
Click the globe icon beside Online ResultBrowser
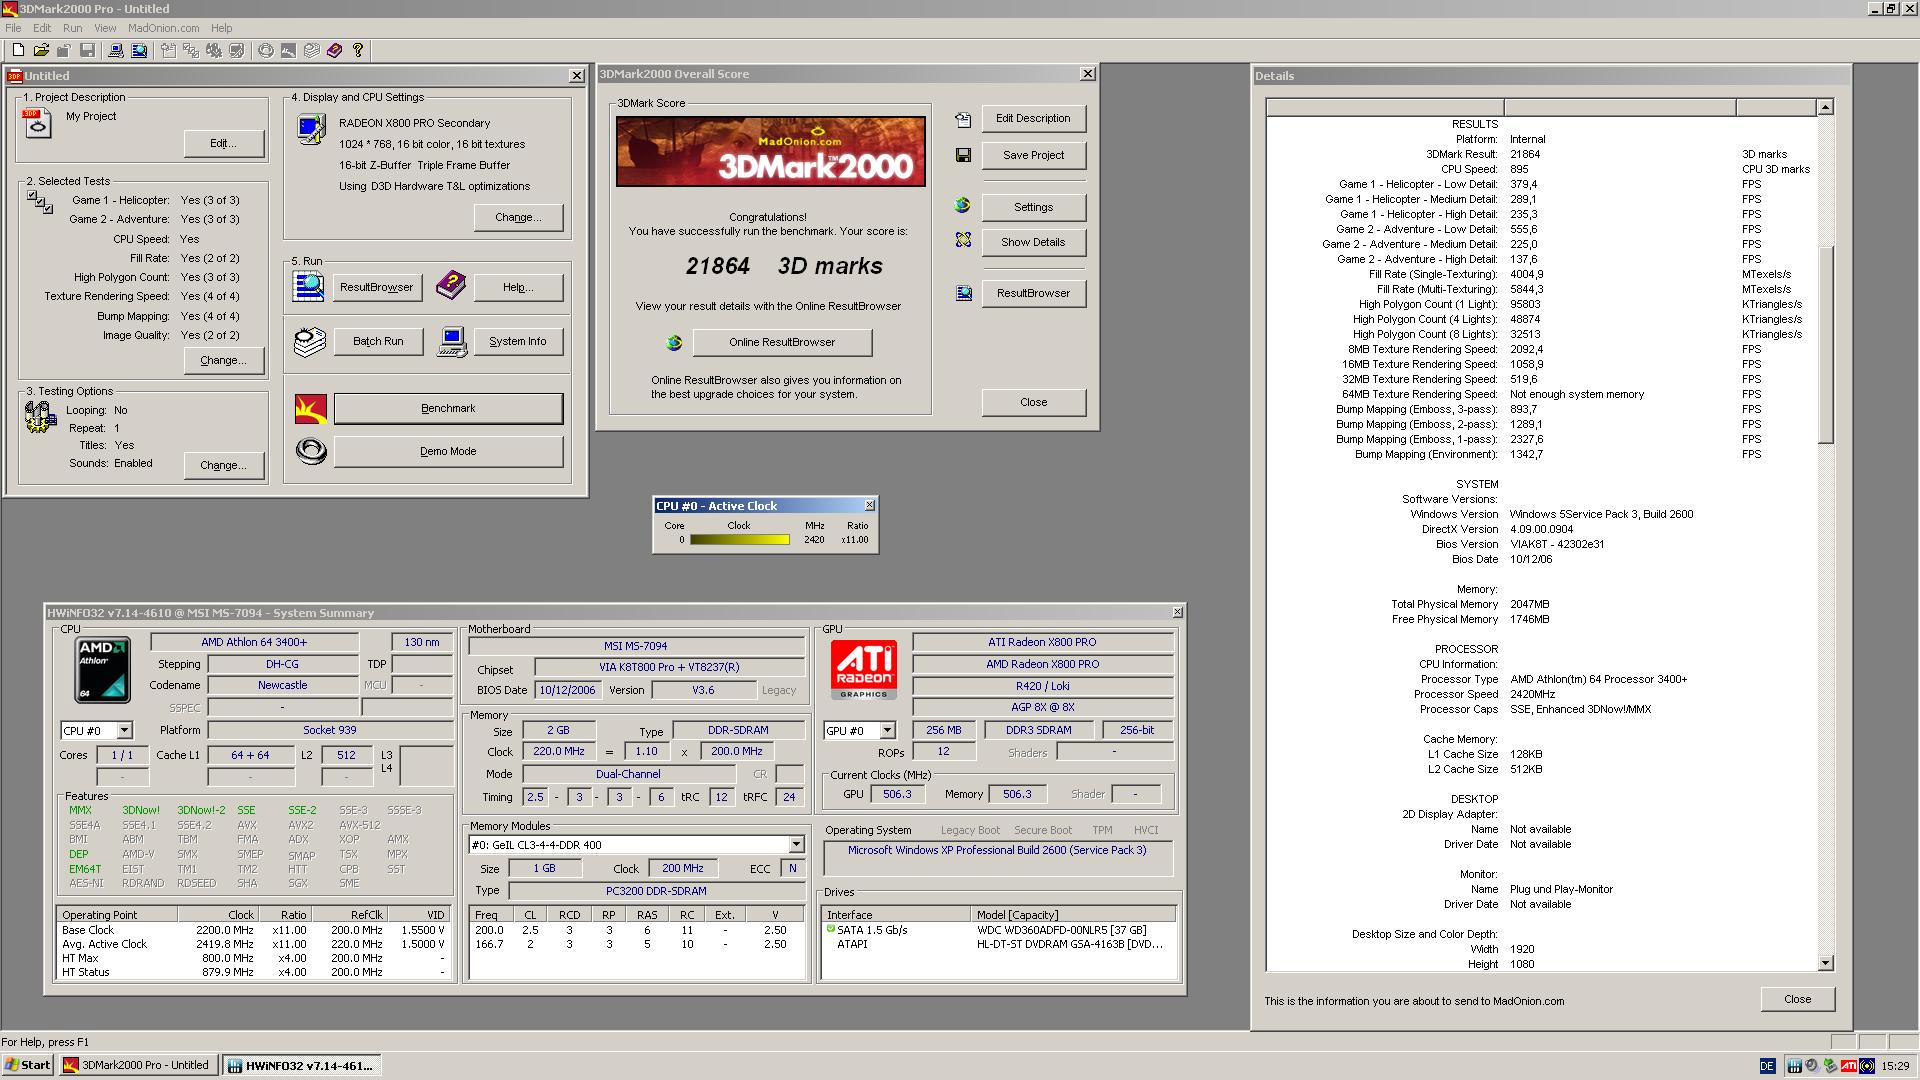pos(674,343)
